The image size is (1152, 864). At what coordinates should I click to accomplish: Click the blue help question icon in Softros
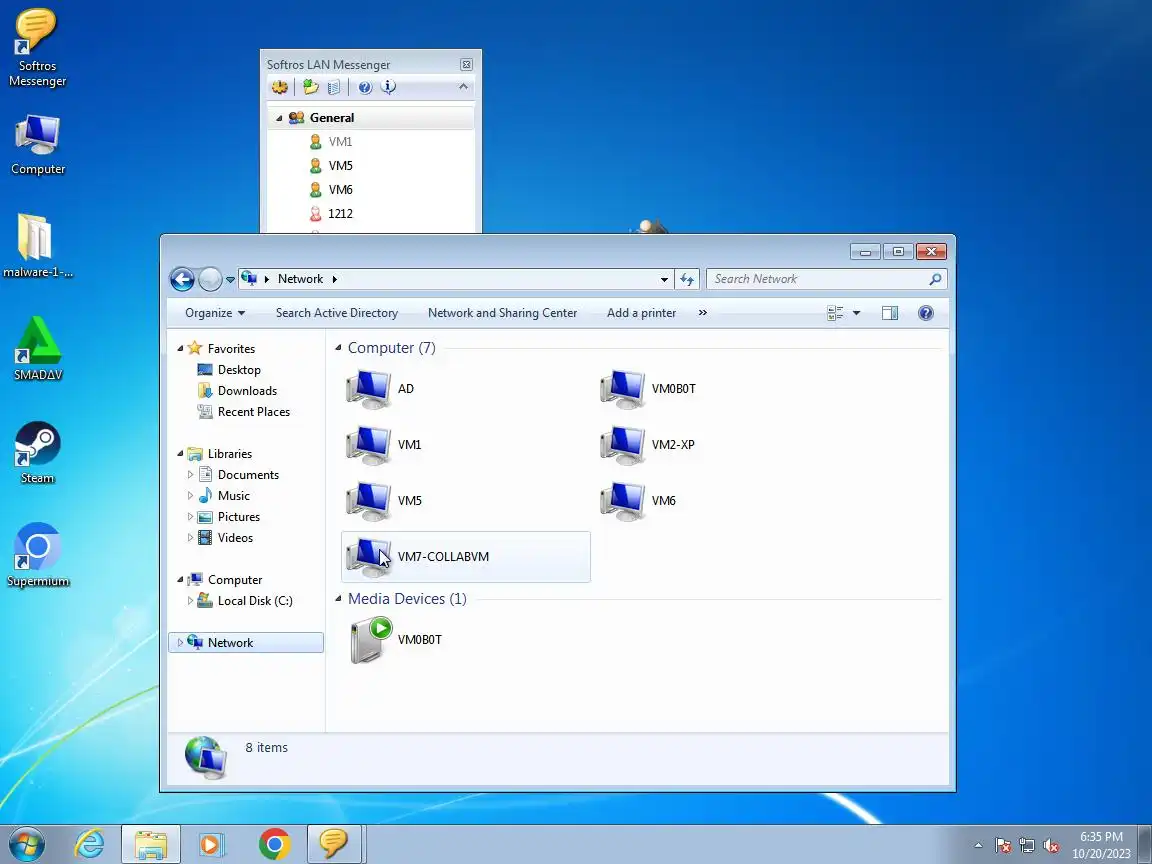point(365,87)
